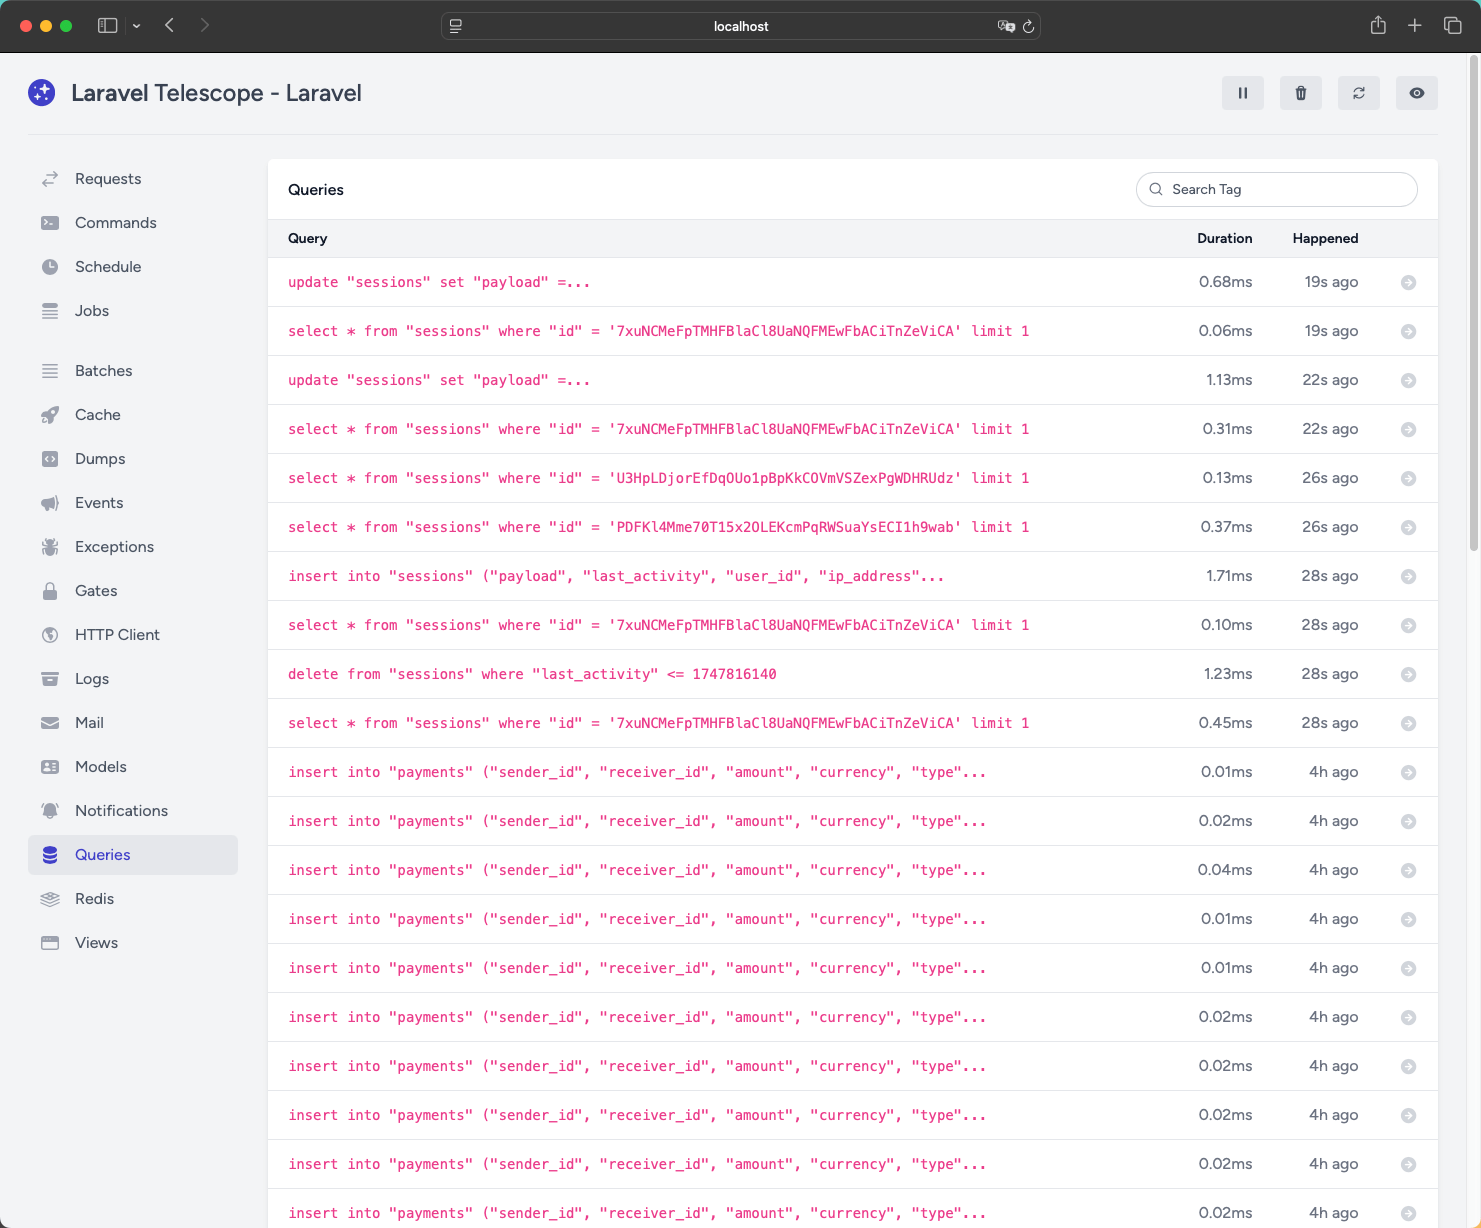Click the insert into sessions query text

(616, 577)
